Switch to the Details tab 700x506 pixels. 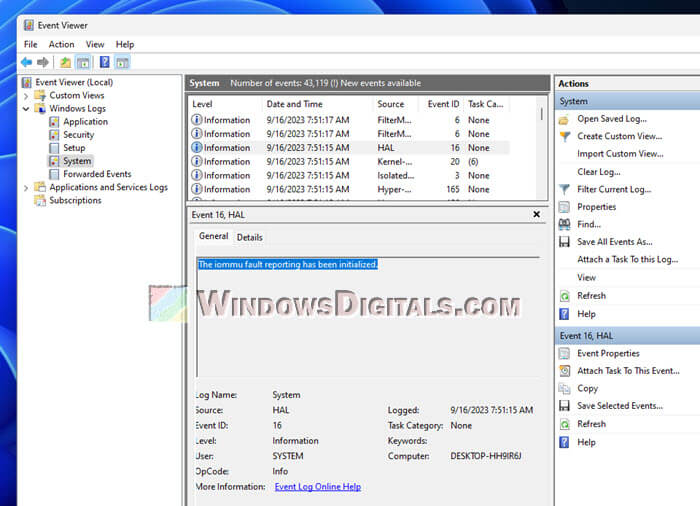(x=250, y=238)
